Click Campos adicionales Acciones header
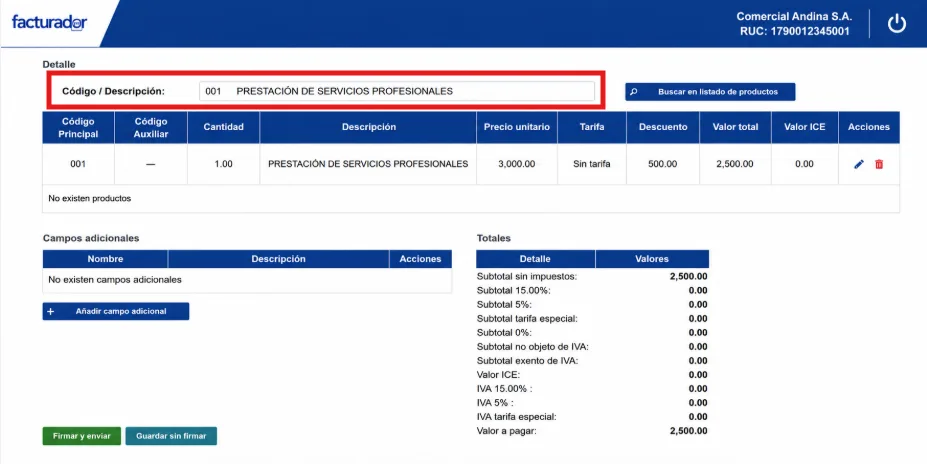Viewport: 927px width, 464px height. [420, 259]
